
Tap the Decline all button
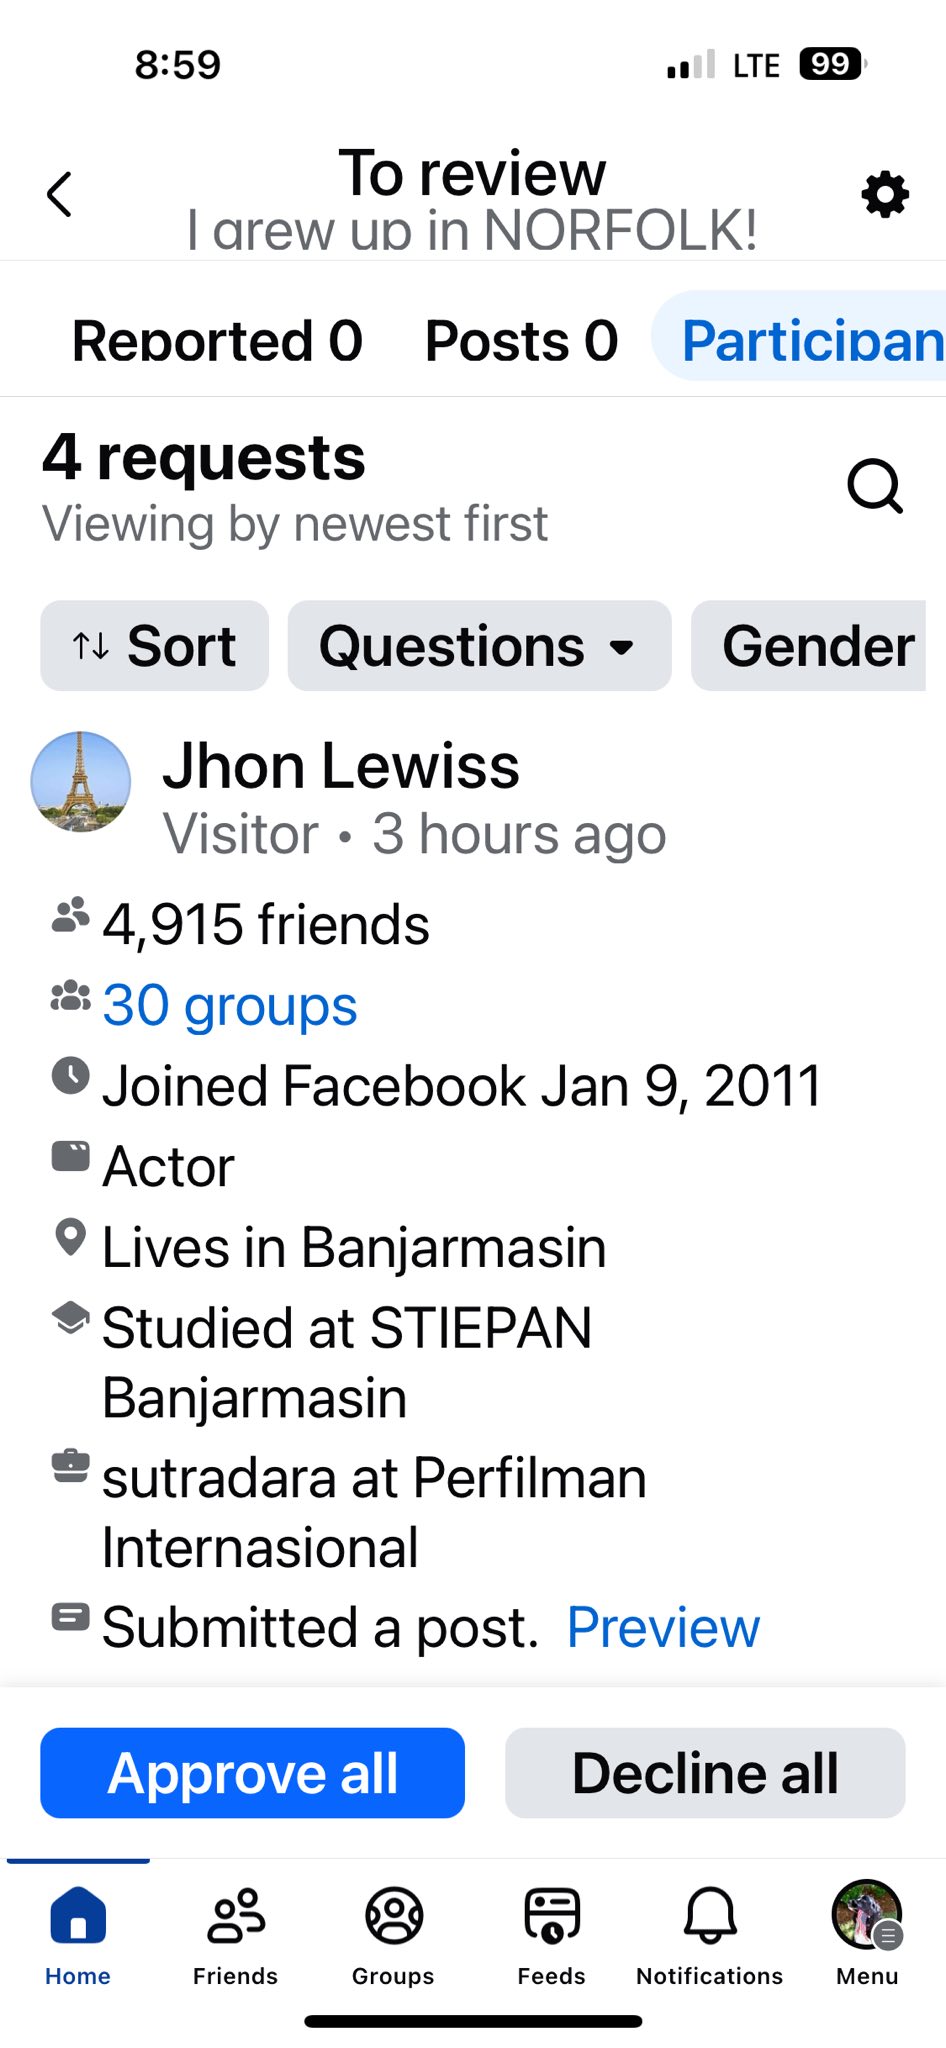click(x=705, y=1773)
